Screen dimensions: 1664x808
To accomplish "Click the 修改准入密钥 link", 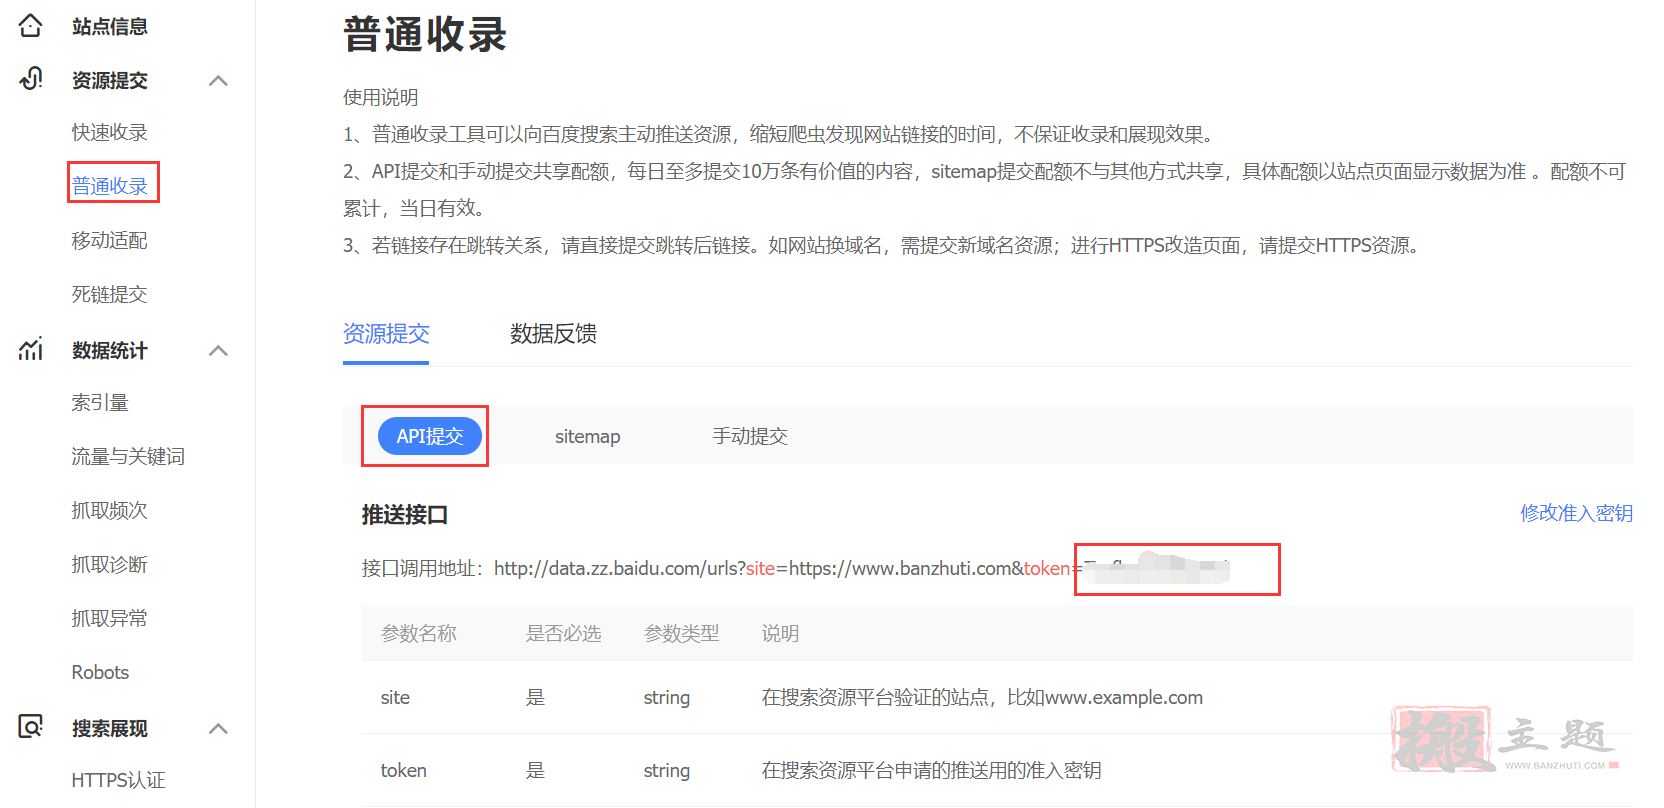I will [x=1576, y=513].
